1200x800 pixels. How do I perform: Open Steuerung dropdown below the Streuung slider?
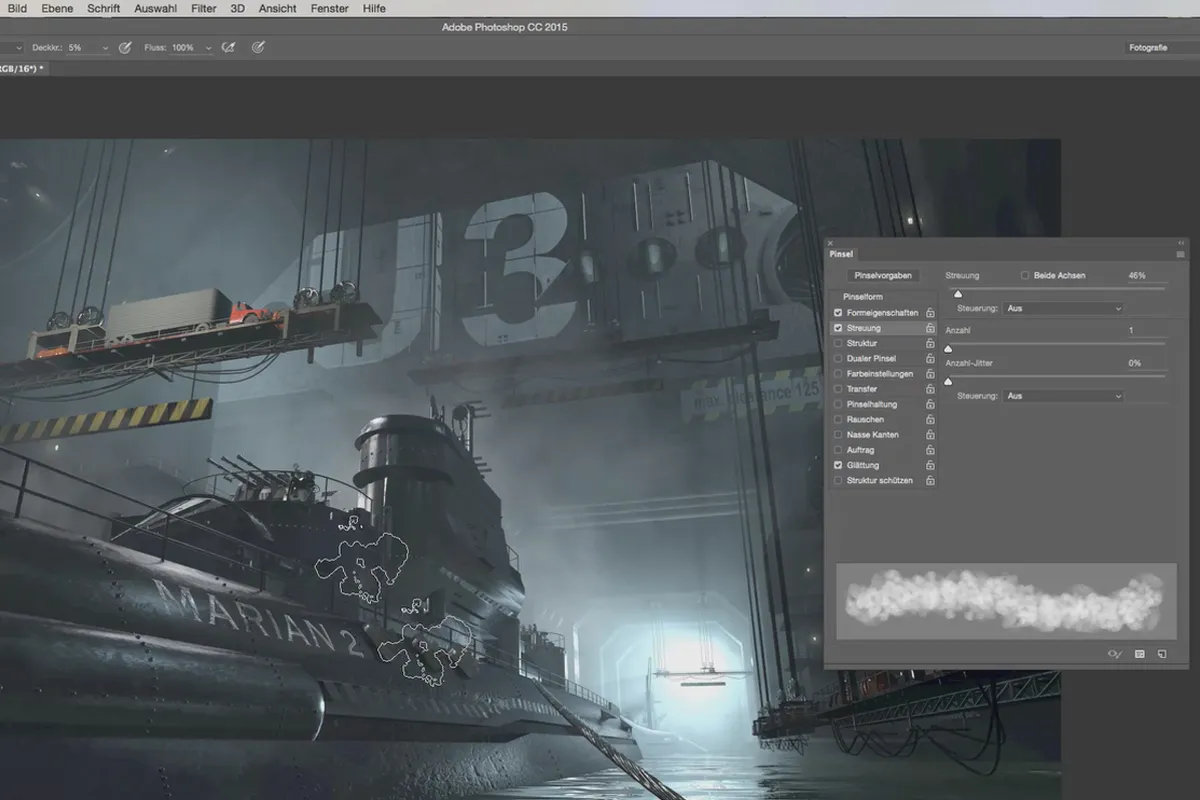click(x=1063, y=308)
